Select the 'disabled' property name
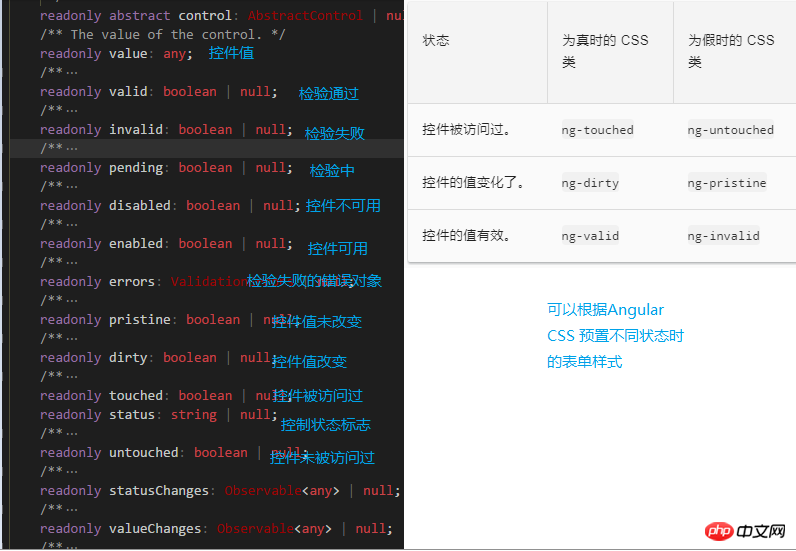 pos(140,205)
